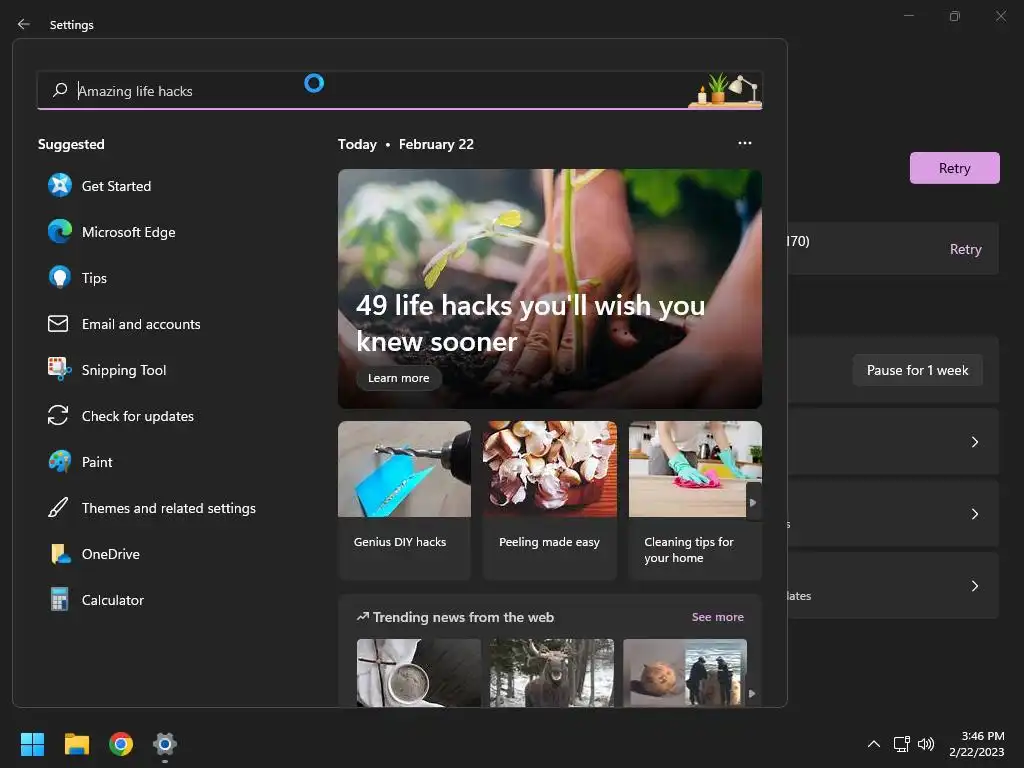Show next cards with arrow beside Cleaning tips
The image size is (1024, 768).
tap(753, 502)
